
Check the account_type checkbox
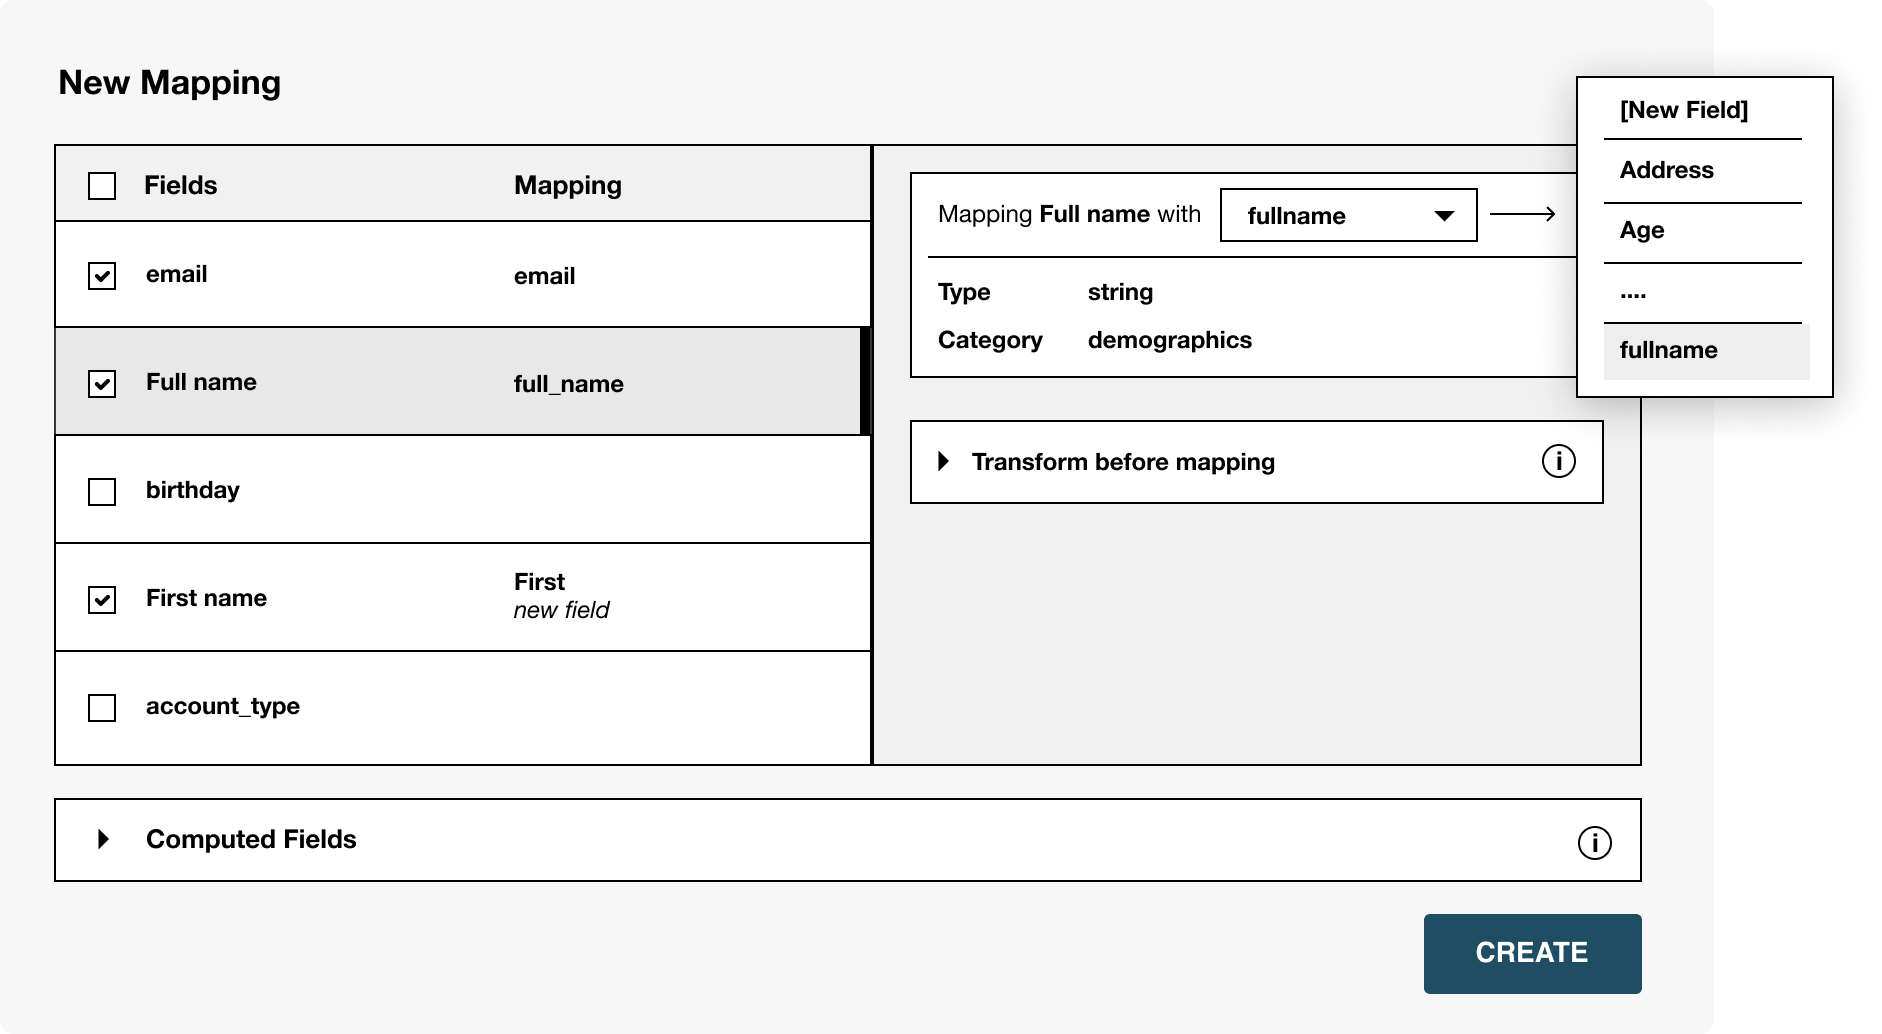pyautogui.click(x=102, y=708)
